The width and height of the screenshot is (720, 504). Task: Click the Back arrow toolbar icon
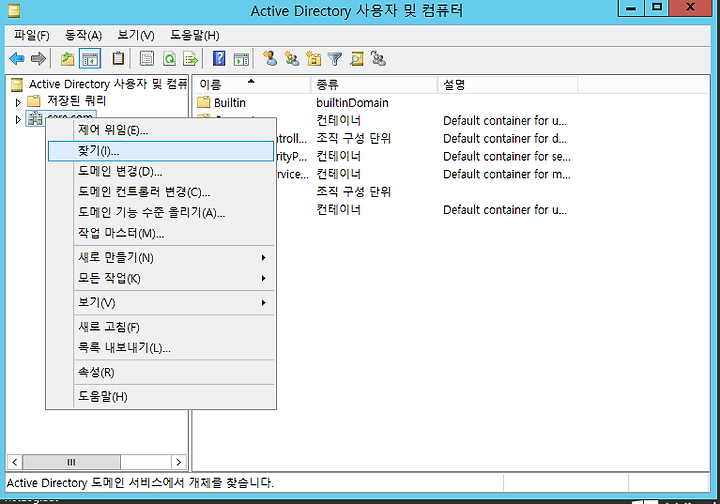[x=17, y=59]
